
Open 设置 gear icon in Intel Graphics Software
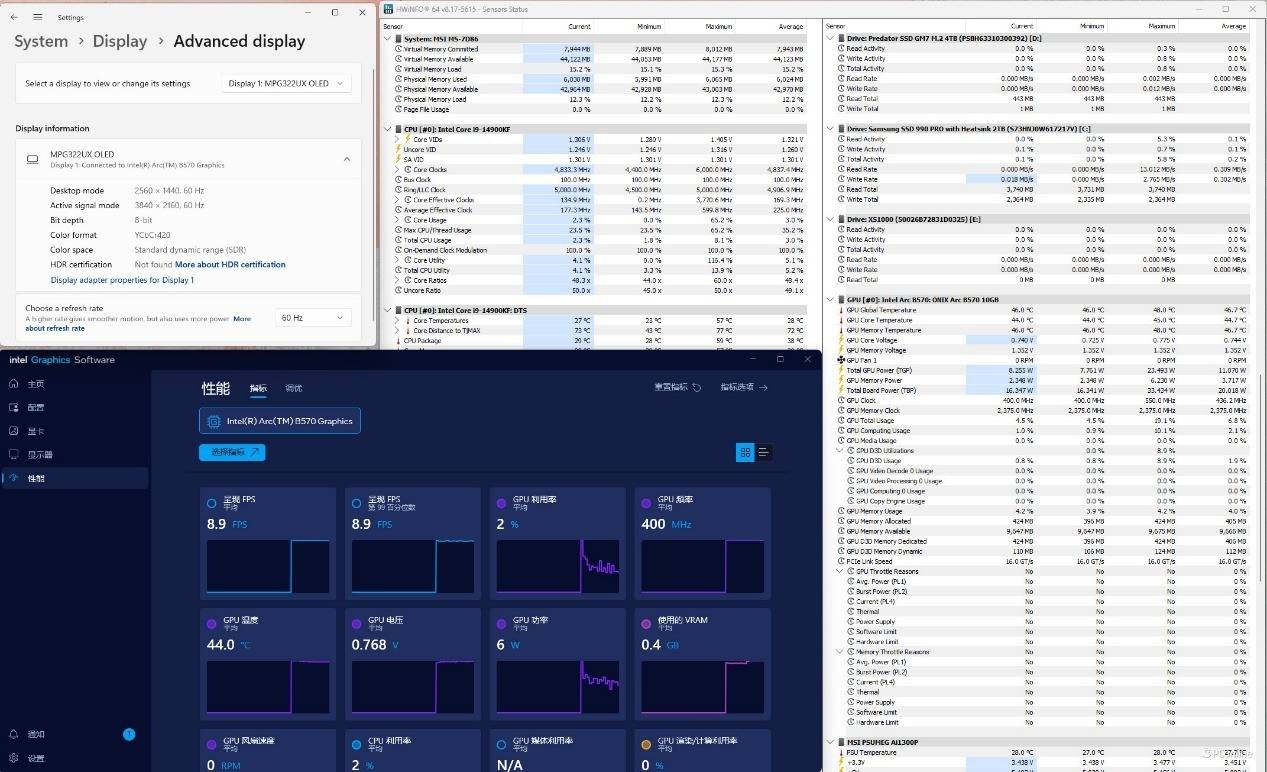[14, 758]
